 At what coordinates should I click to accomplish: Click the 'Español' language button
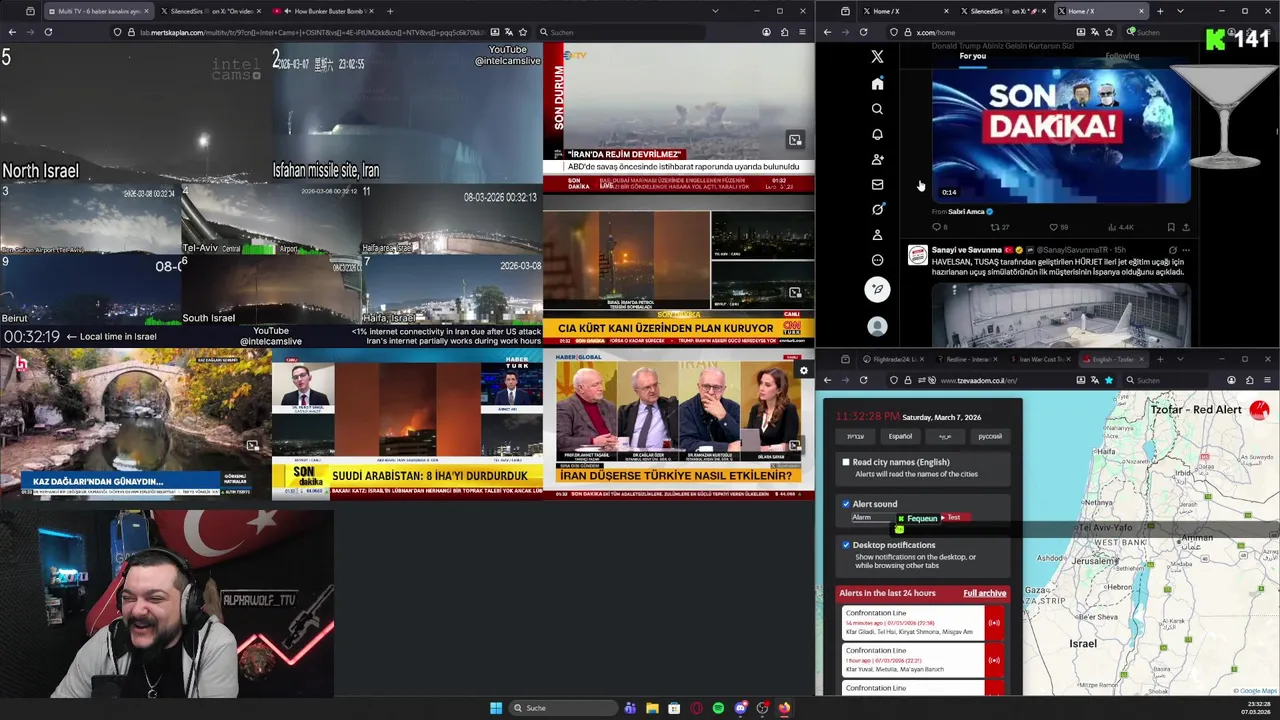[900, 436]
